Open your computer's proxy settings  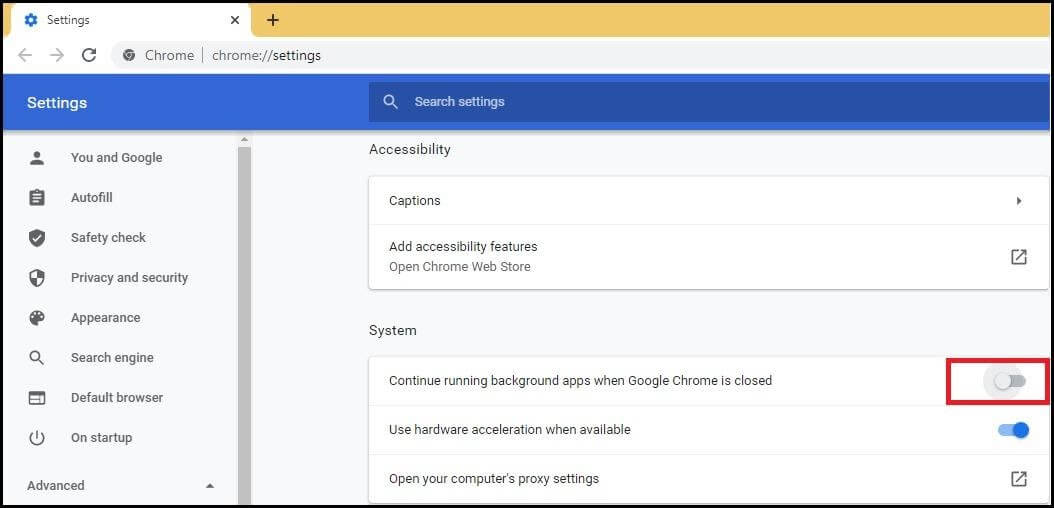click(x=708, y=479)
